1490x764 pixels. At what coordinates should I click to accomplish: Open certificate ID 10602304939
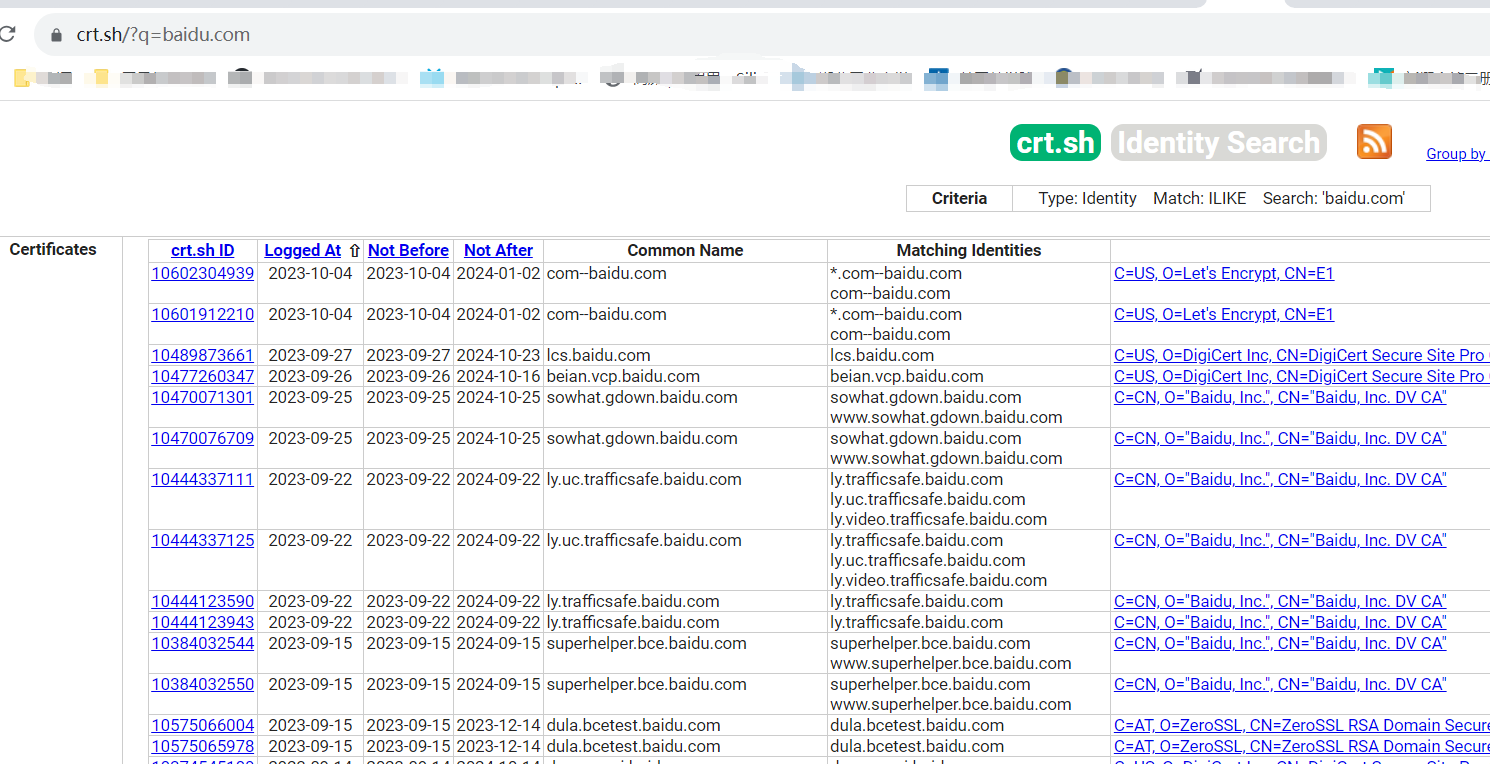click(x=203, y=273)
